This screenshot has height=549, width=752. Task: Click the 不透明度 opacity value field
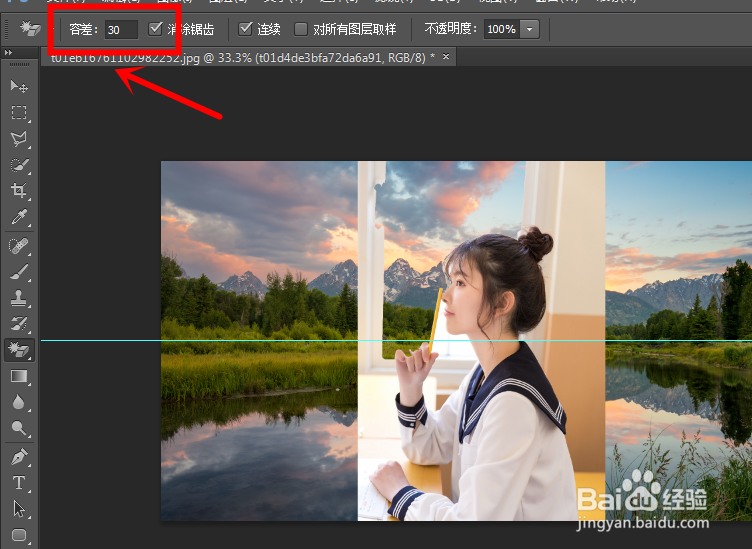(x=501, y=29)
